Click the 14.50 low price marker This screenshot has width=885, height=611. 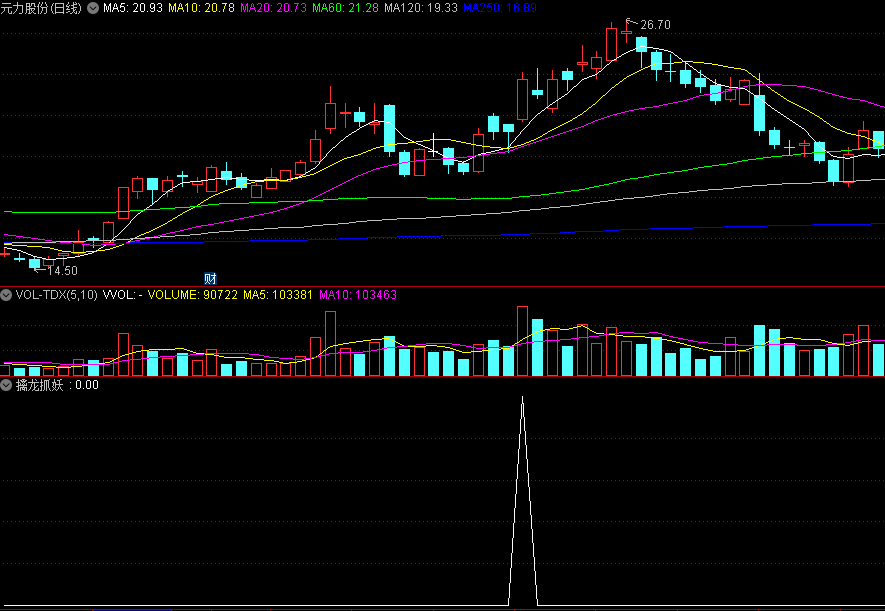tap(62, 271)
